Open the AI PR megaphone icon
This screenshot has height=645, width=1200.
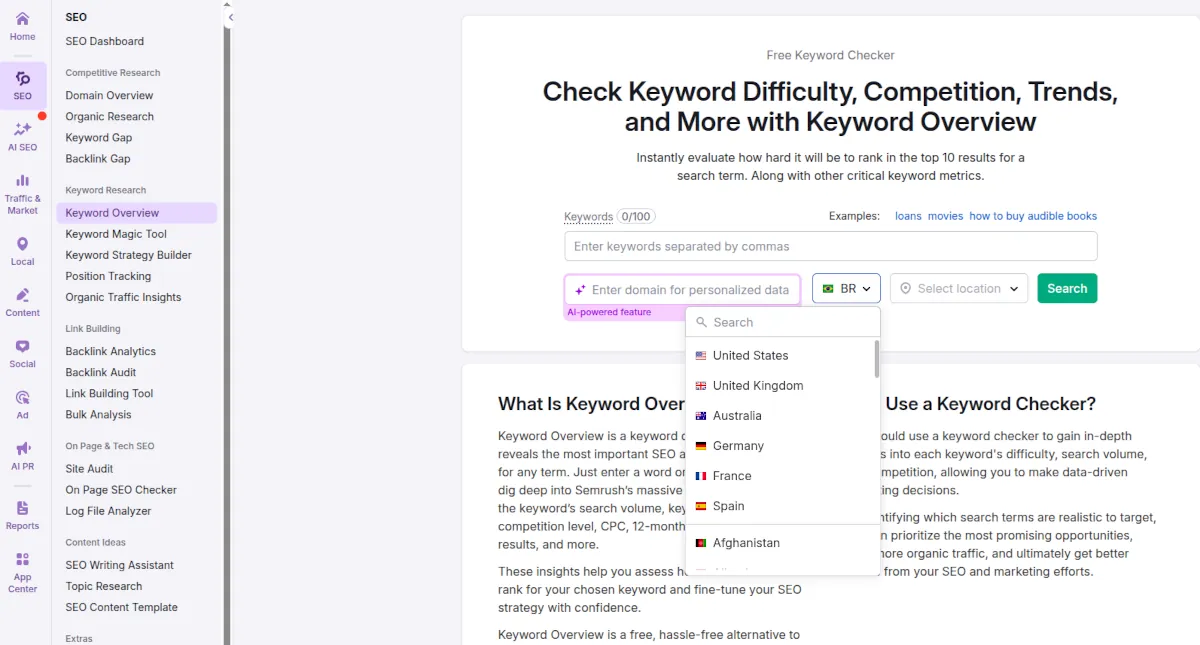(22, 455)
